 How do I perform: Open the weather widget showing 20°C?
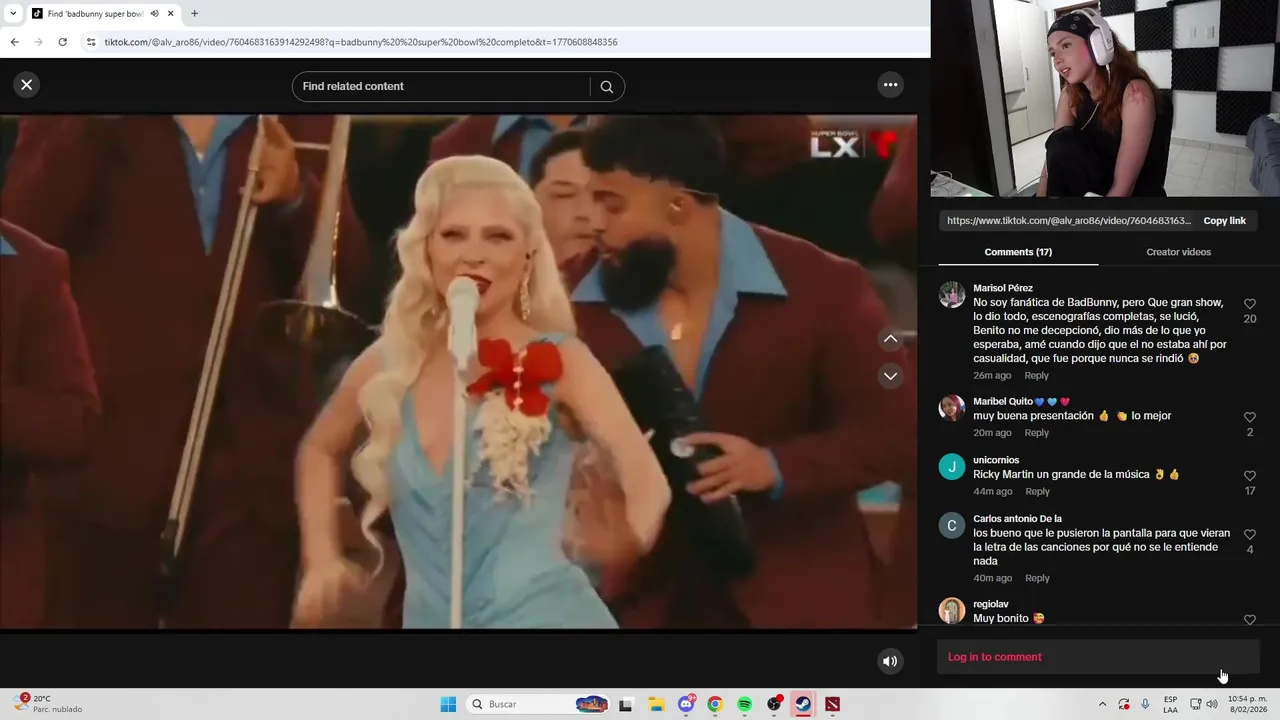pos(48,704)
